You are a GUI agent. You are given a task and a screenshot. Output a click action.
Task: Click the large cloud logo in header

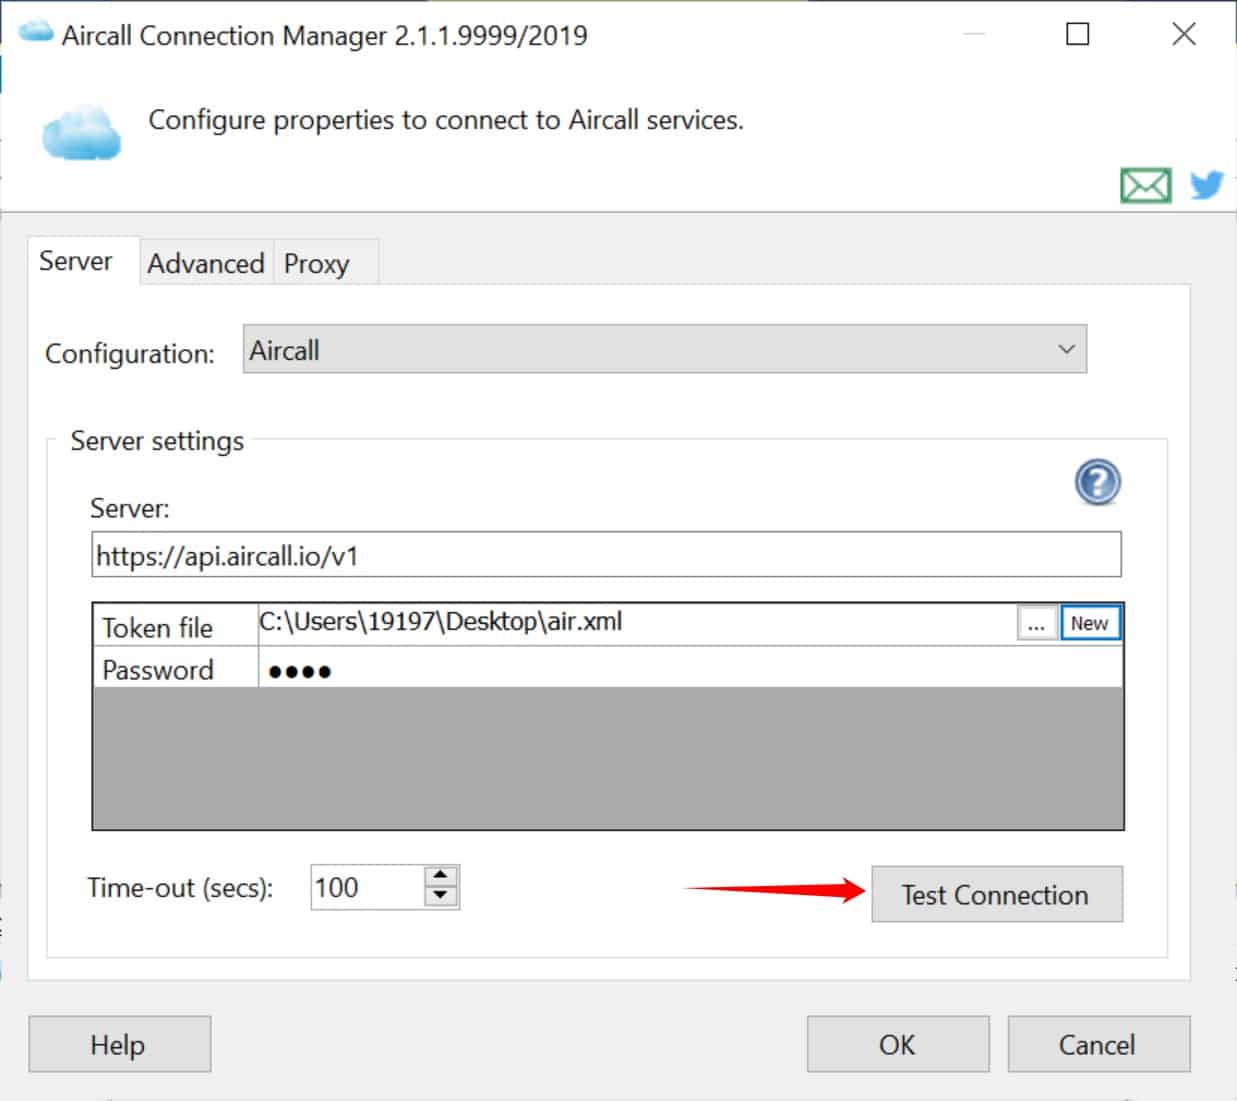81,133
